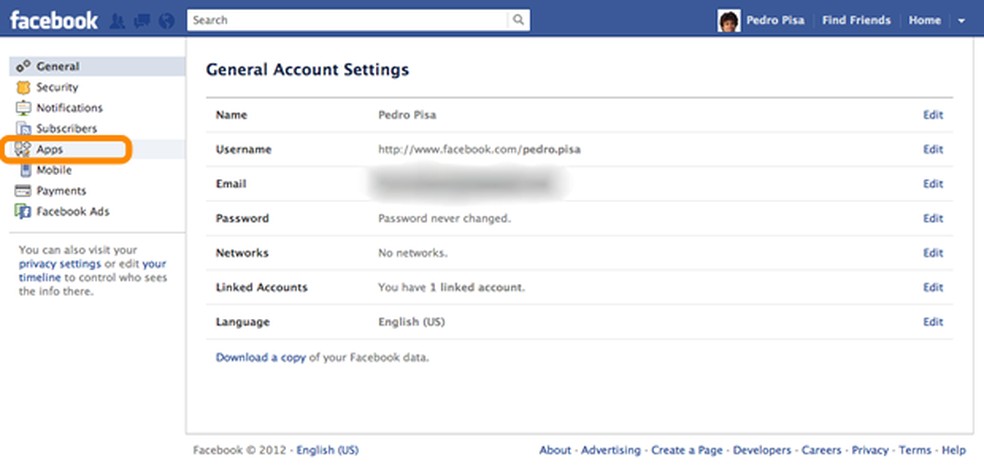Click the username URL text

(x=479, y=149)
